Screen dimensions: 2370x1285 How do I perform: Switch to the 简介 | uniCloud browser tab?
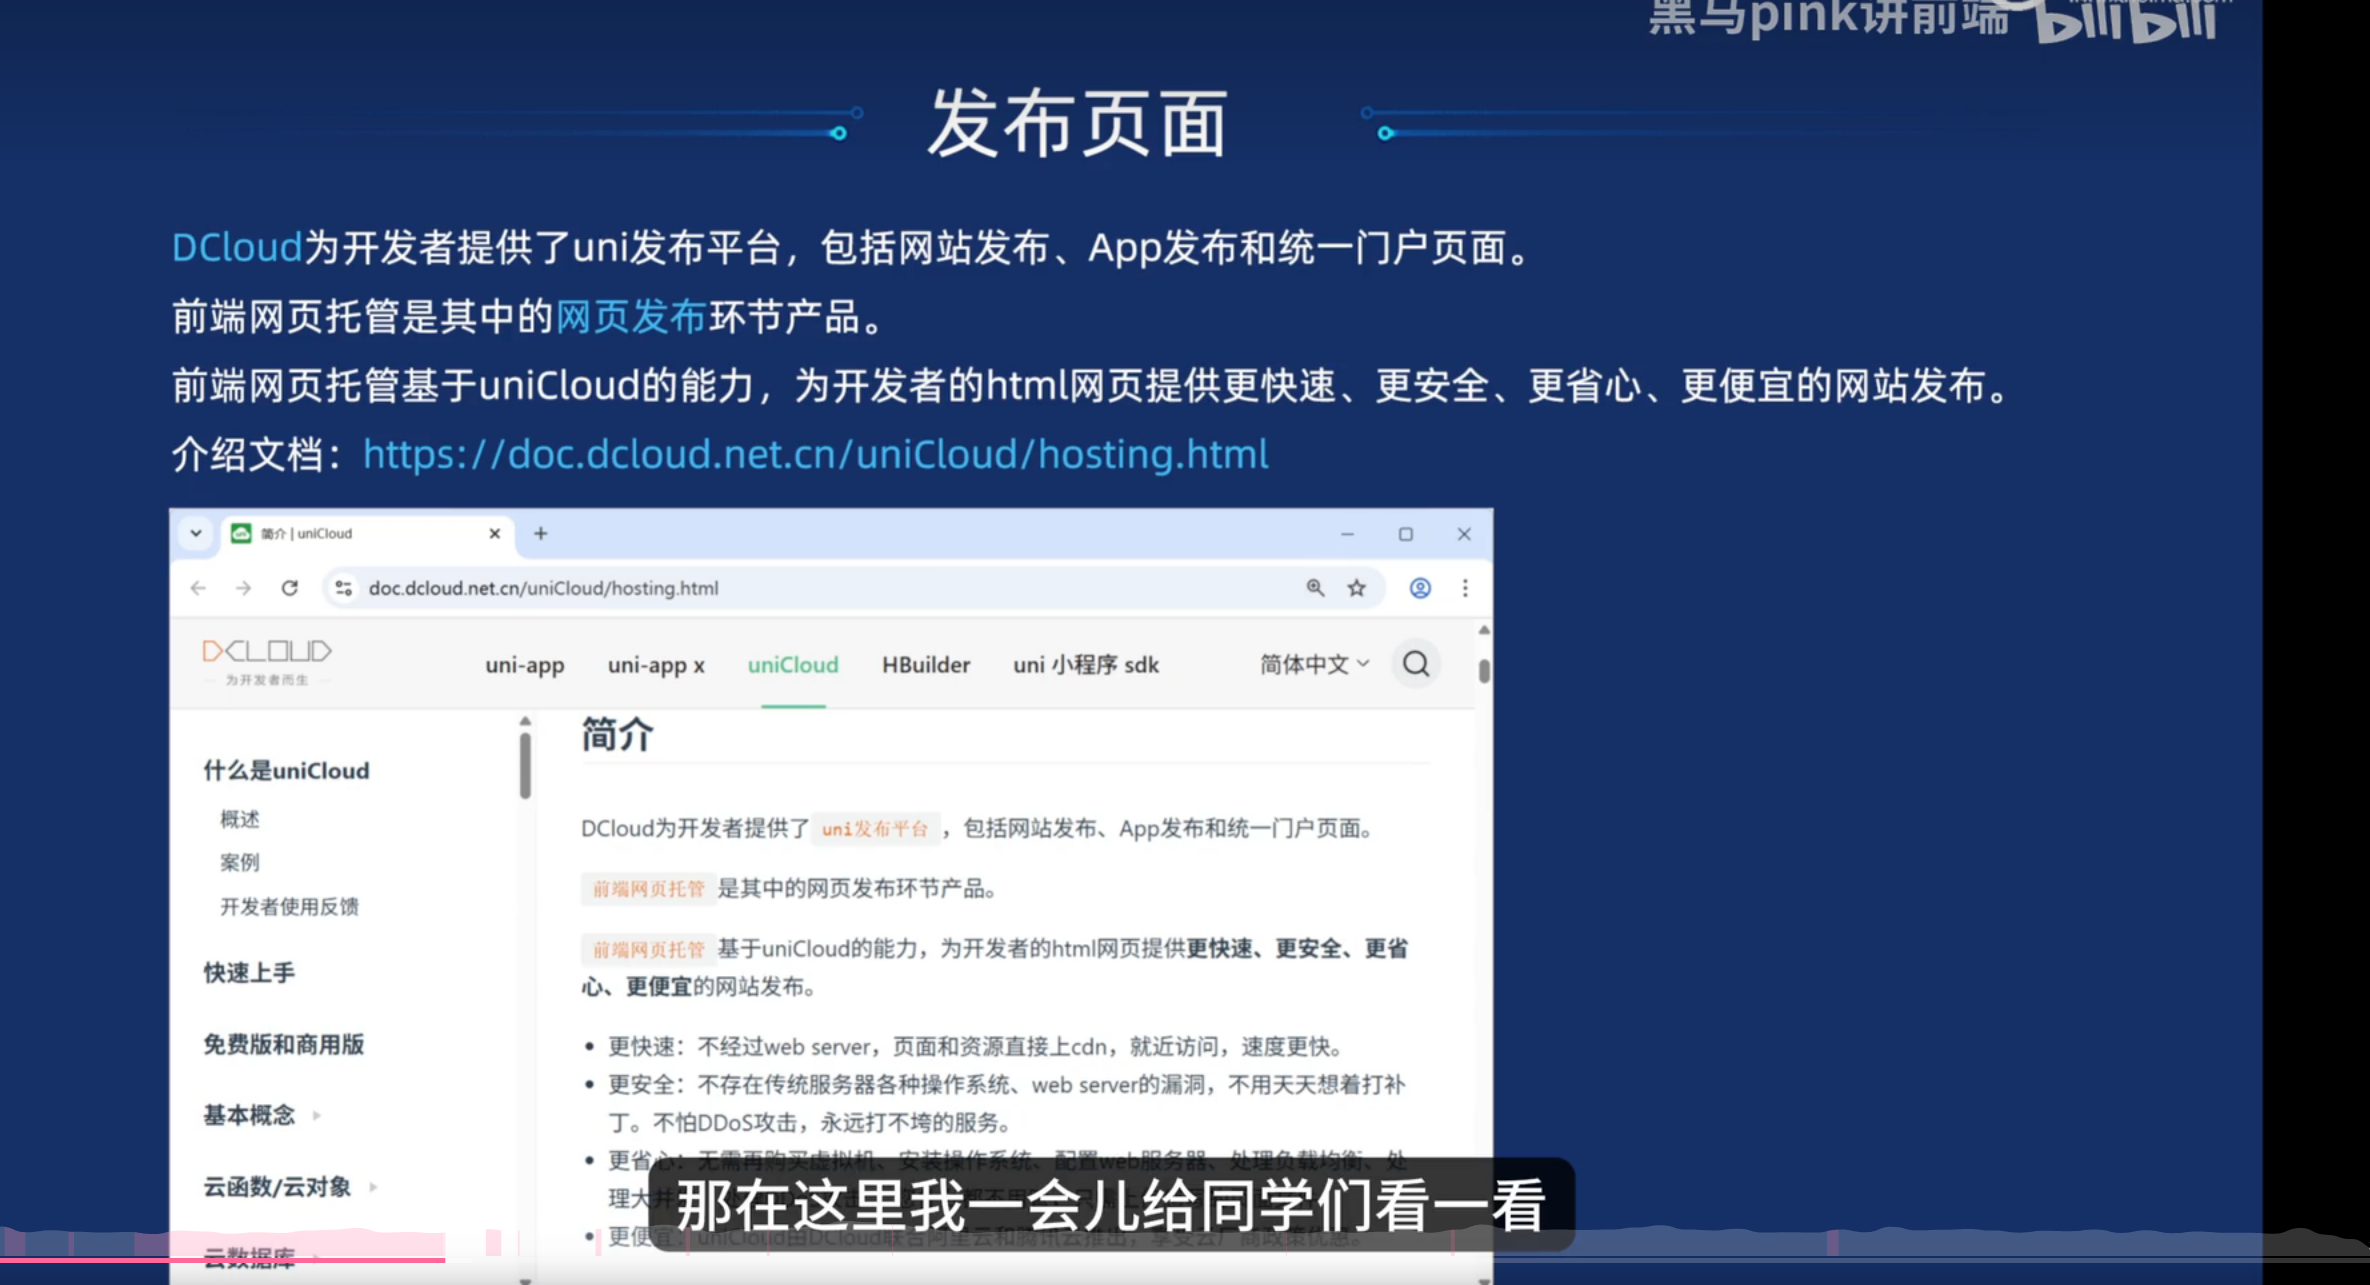pyautogui.click(x=365, y=533)
